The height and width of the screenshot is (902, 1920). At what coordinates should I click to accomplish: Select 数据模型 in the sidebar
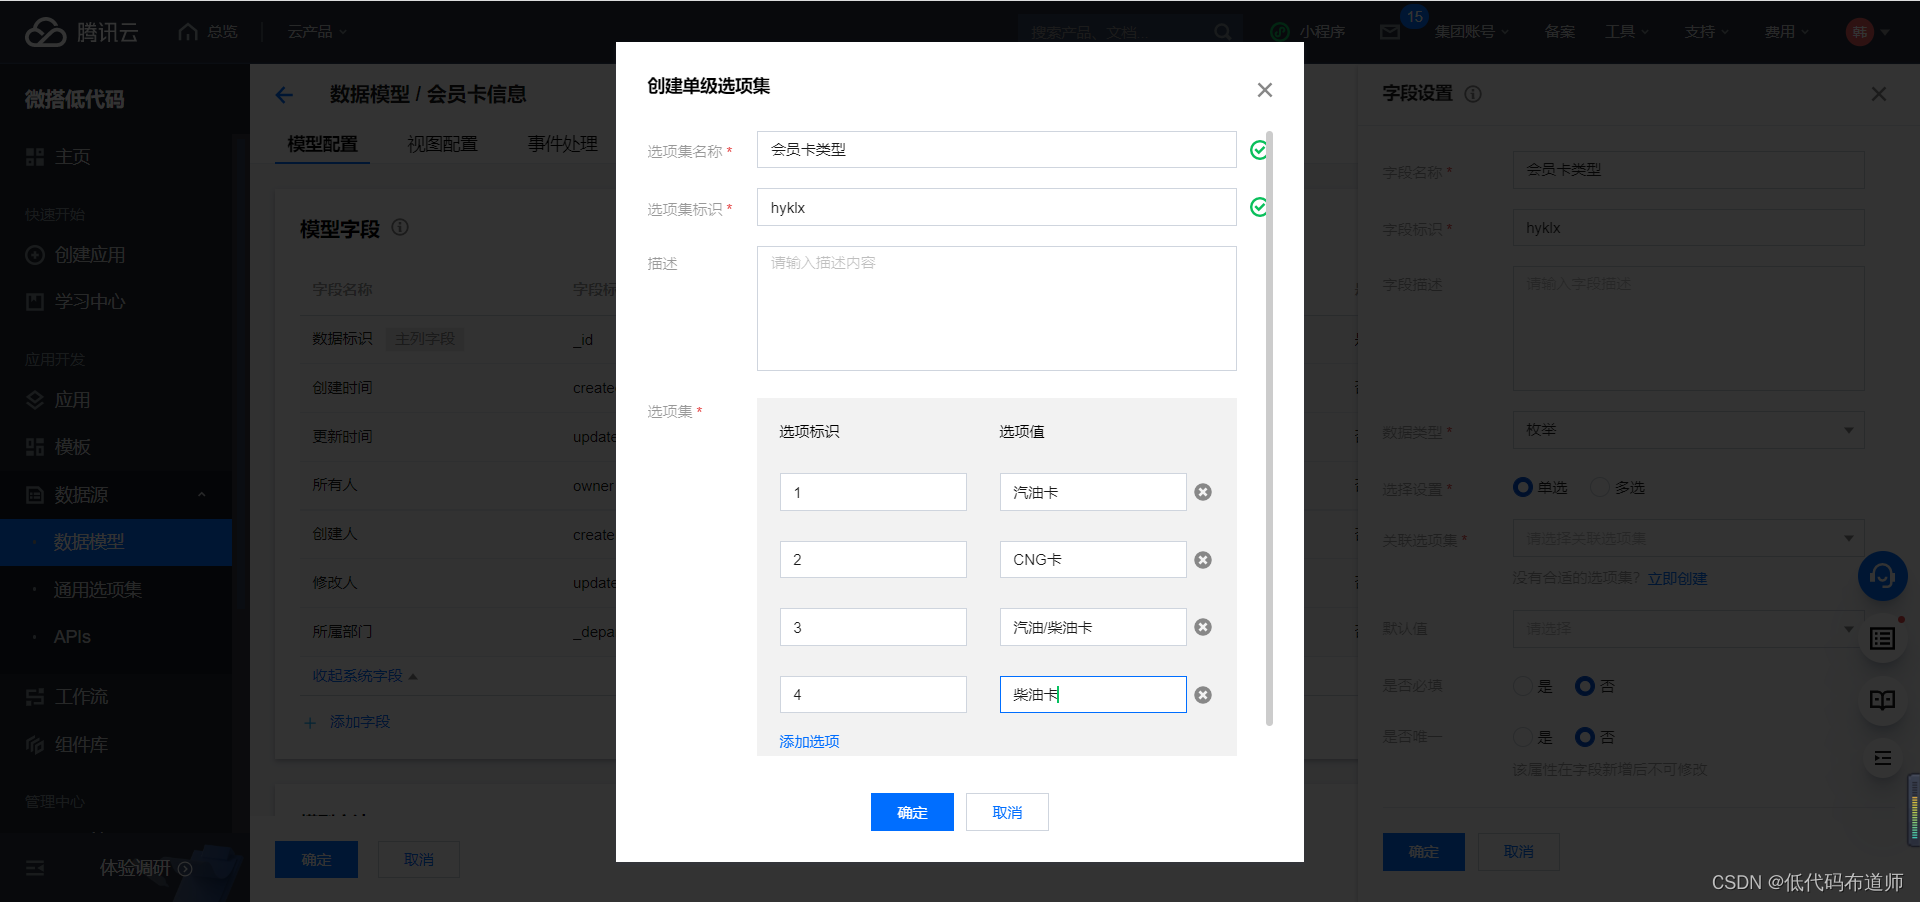(x=116, y=542)
